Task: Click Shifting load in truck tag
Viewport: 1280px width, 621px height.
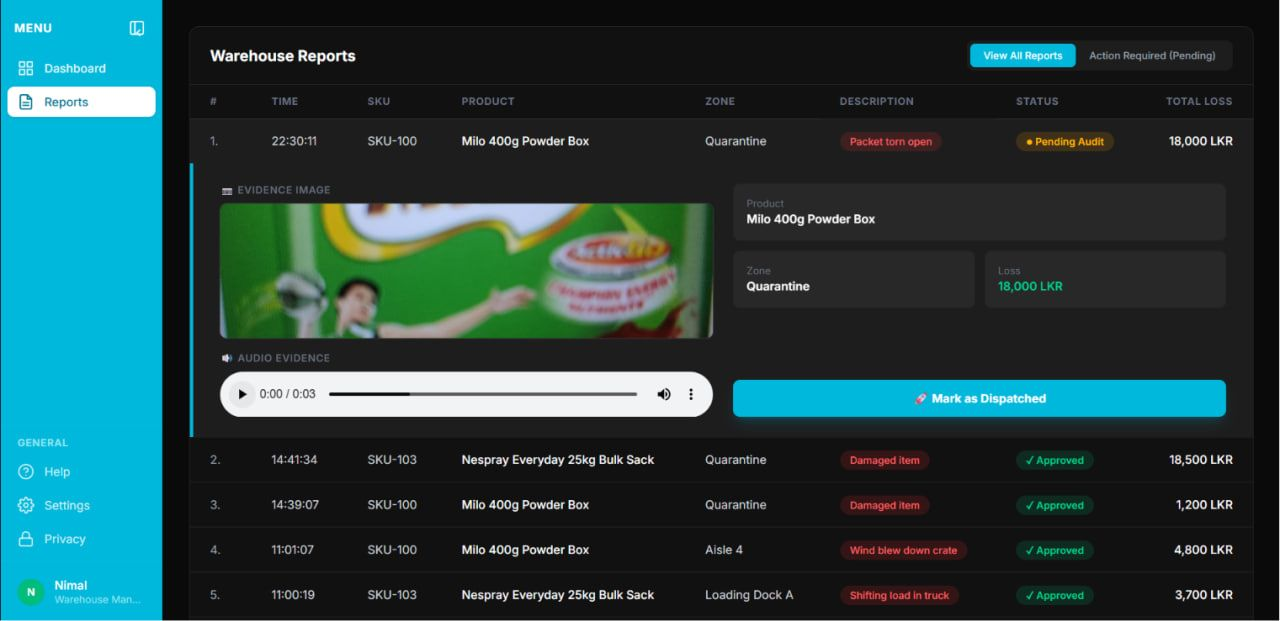Action: (899, 596)
